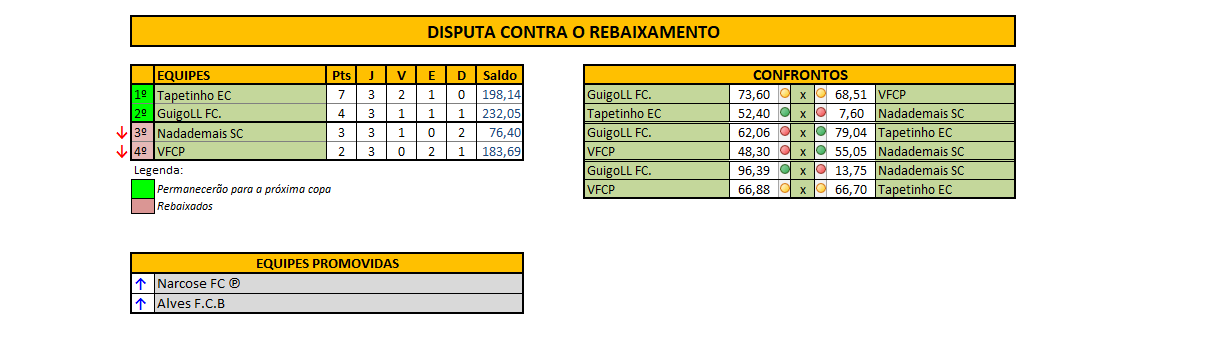Click pink Rebaixados legend swatch
This screenshot has width=1209, height=360.
coord(143,206)
